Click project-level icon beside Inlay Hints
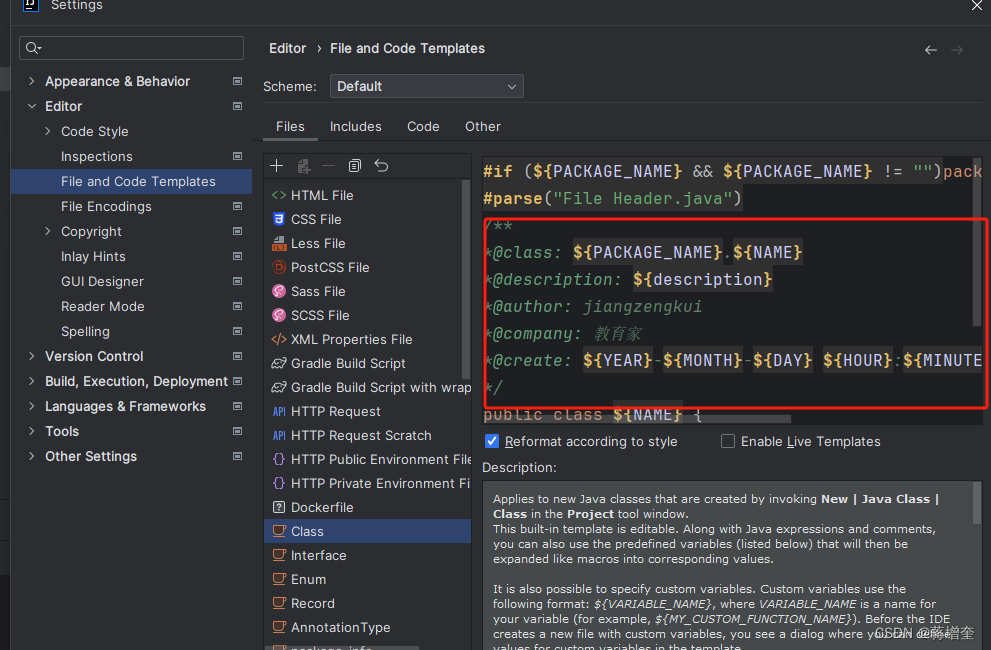 [238, 256]
